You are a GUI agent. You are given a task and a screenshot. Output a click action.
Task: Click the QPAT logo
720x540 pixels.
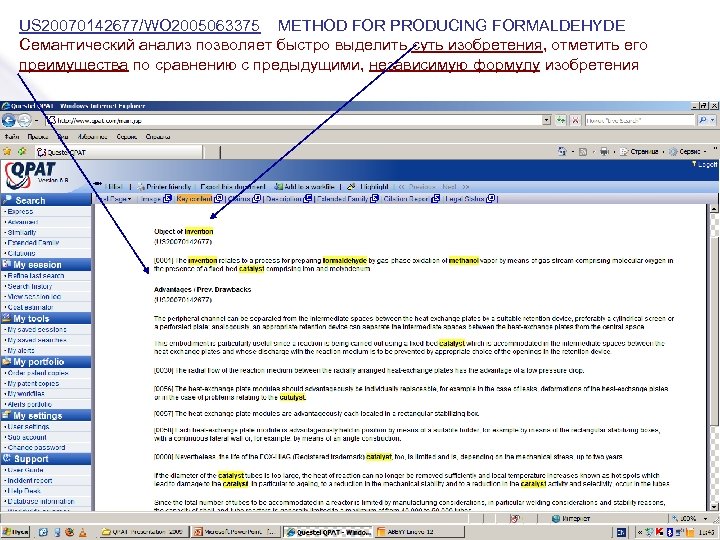pyautogui.click(x=30, y=175)
